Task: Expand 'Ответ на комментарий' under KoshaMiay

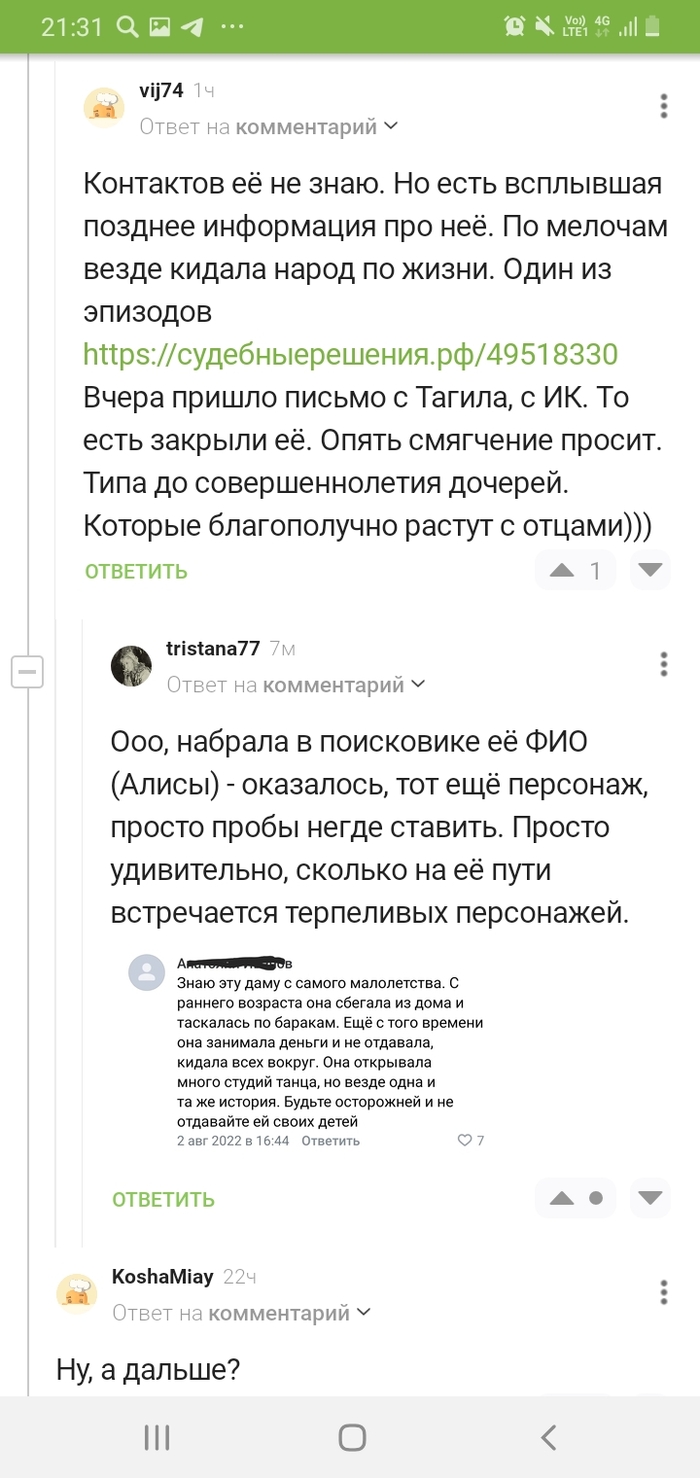Action: (241, 1313)
